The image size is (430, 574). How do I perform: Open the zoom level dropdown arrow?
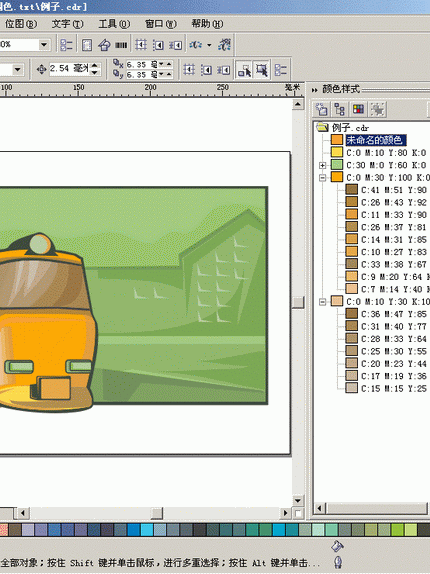pyautogui.click(x=44, y=45)
